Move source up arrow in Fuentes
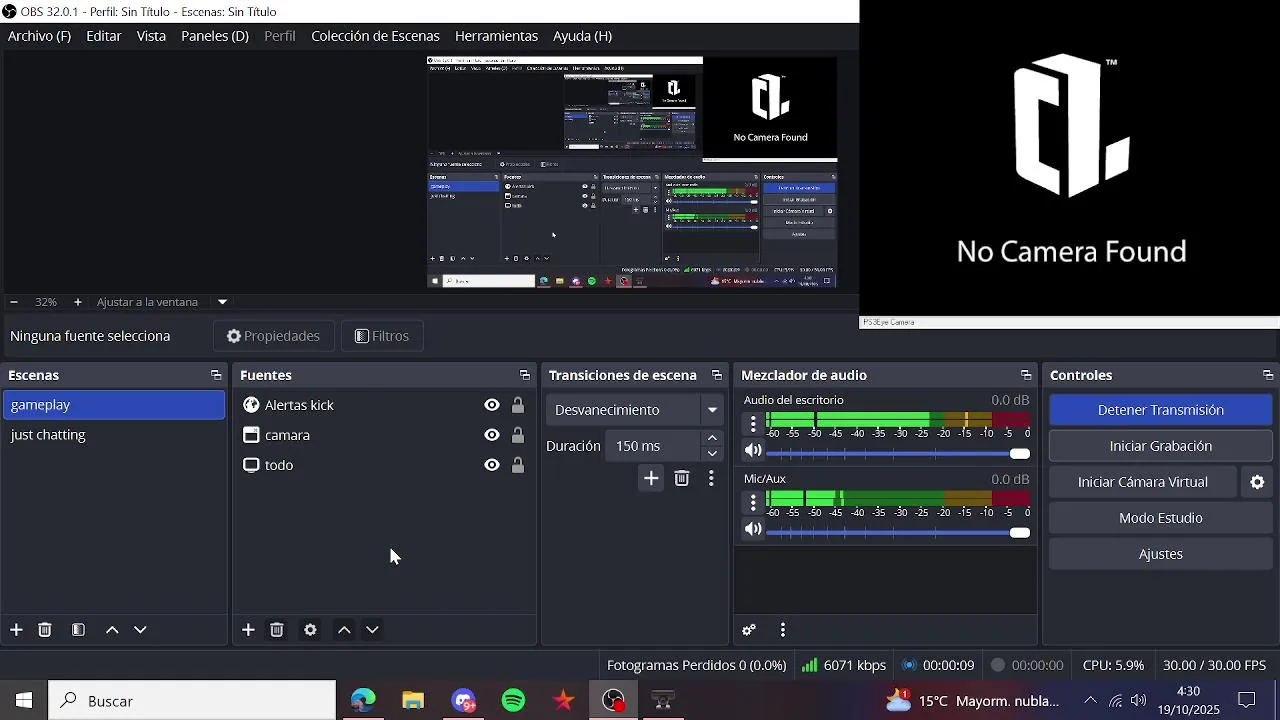Image resolution: width=1280 pixels, height=720 pixels. click(x=344, y=630)
